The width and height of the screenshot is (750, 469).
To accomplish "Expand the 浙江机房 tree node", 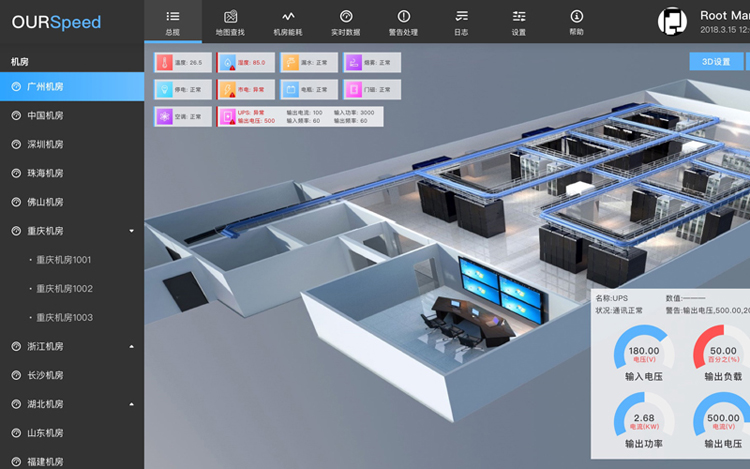I will (x=132, y=346).
